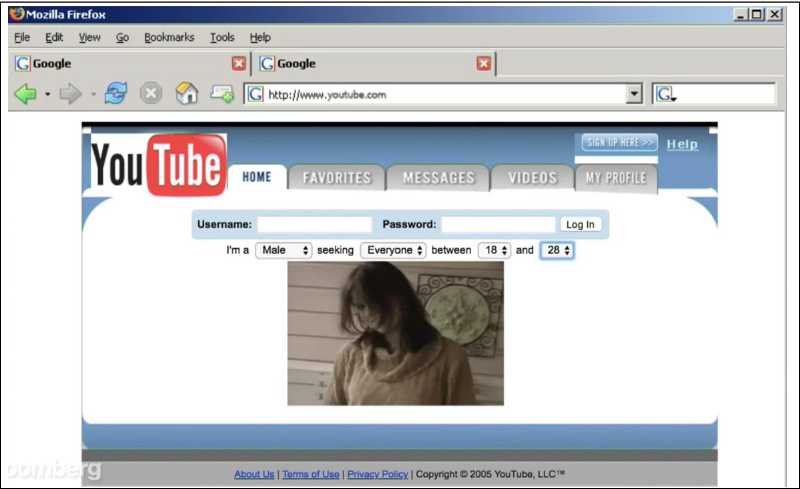Image resolution: width=800 pixels, height=489 pixels.
Task: Close the first Google tab
Action: click(x=239, y=63)
